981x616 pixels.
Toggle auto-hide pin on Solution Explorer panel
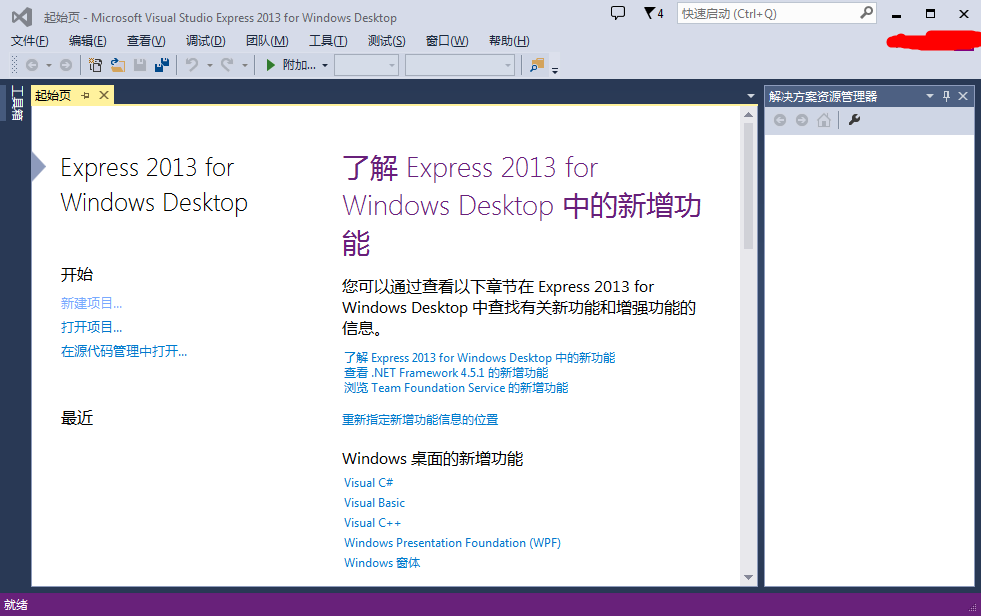click(946, 96)
